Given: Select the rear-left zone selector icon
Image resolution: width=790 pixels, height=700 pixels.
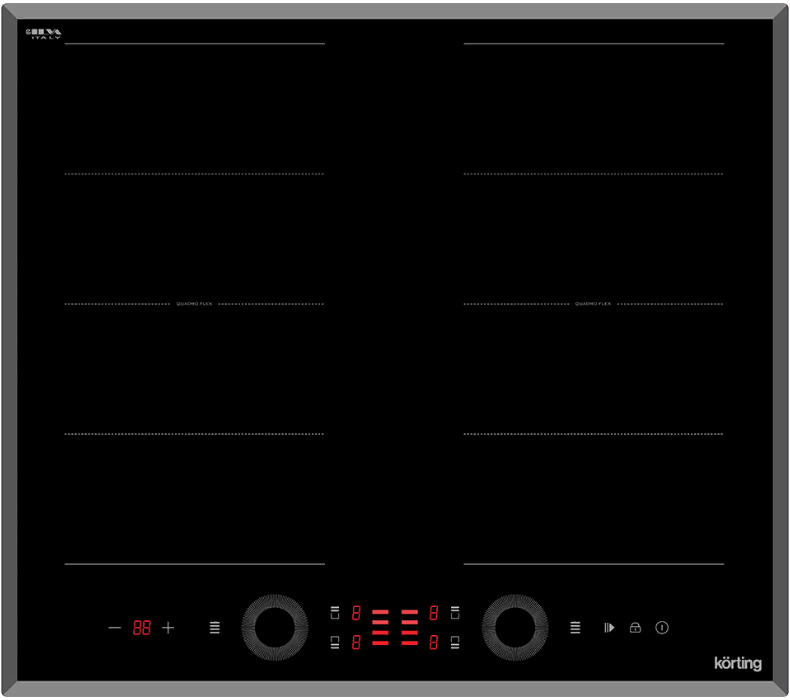Looking at the screenshot, I should click(335, 613).
